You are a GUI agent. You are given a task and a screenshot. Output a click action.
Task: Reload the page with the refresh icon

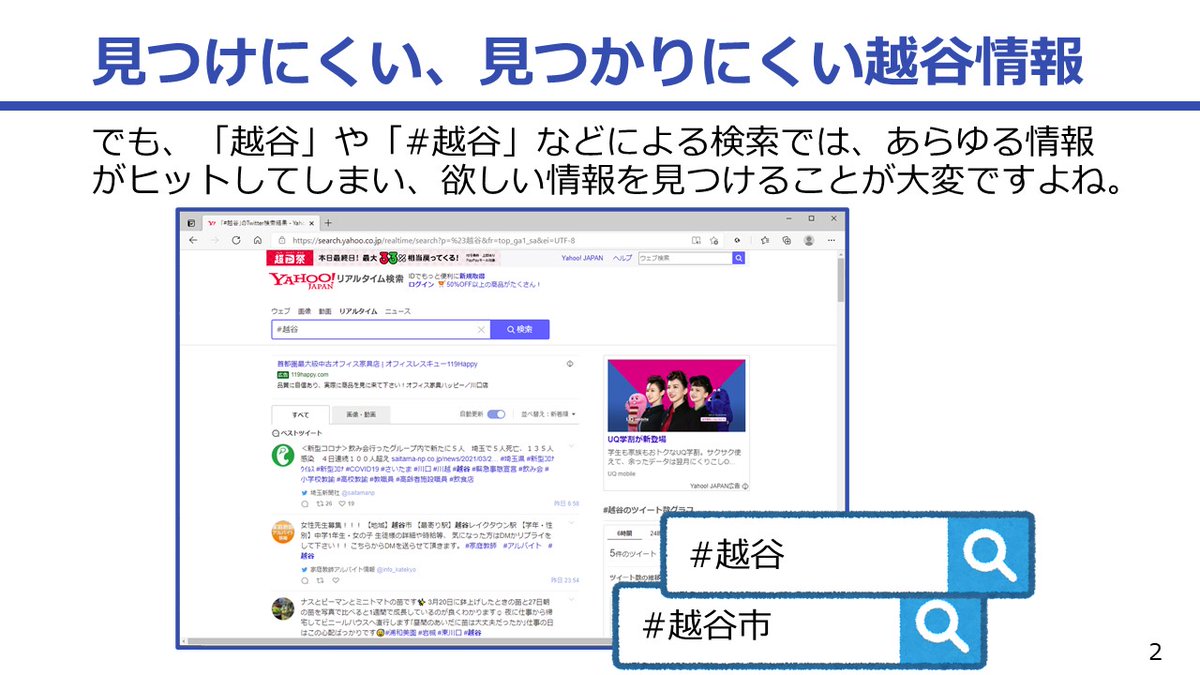point(235,240)
